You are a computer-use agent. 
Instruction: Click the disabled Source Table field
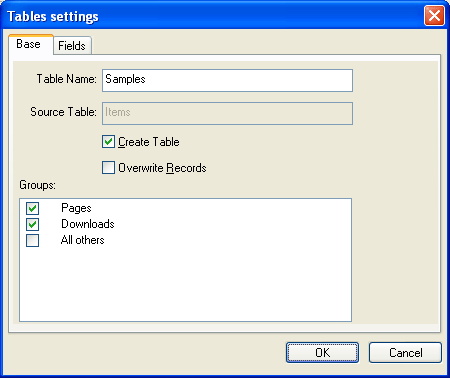(227, 113)
